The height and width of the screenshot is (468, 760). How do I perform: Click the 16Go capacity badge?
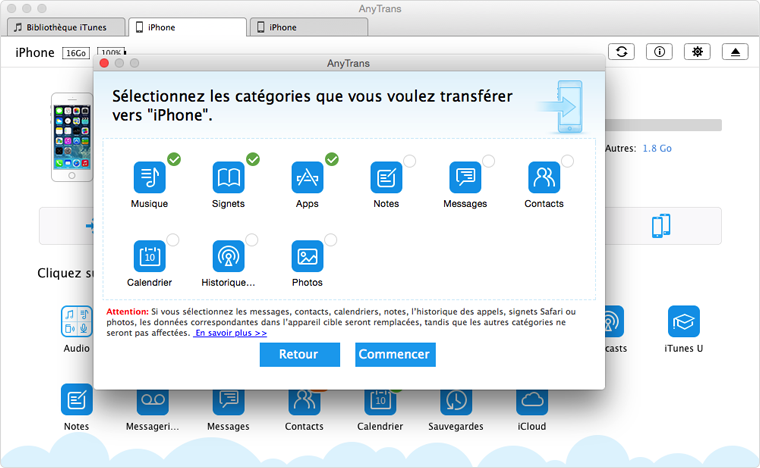pyautogui.click(x=76, y=53)
